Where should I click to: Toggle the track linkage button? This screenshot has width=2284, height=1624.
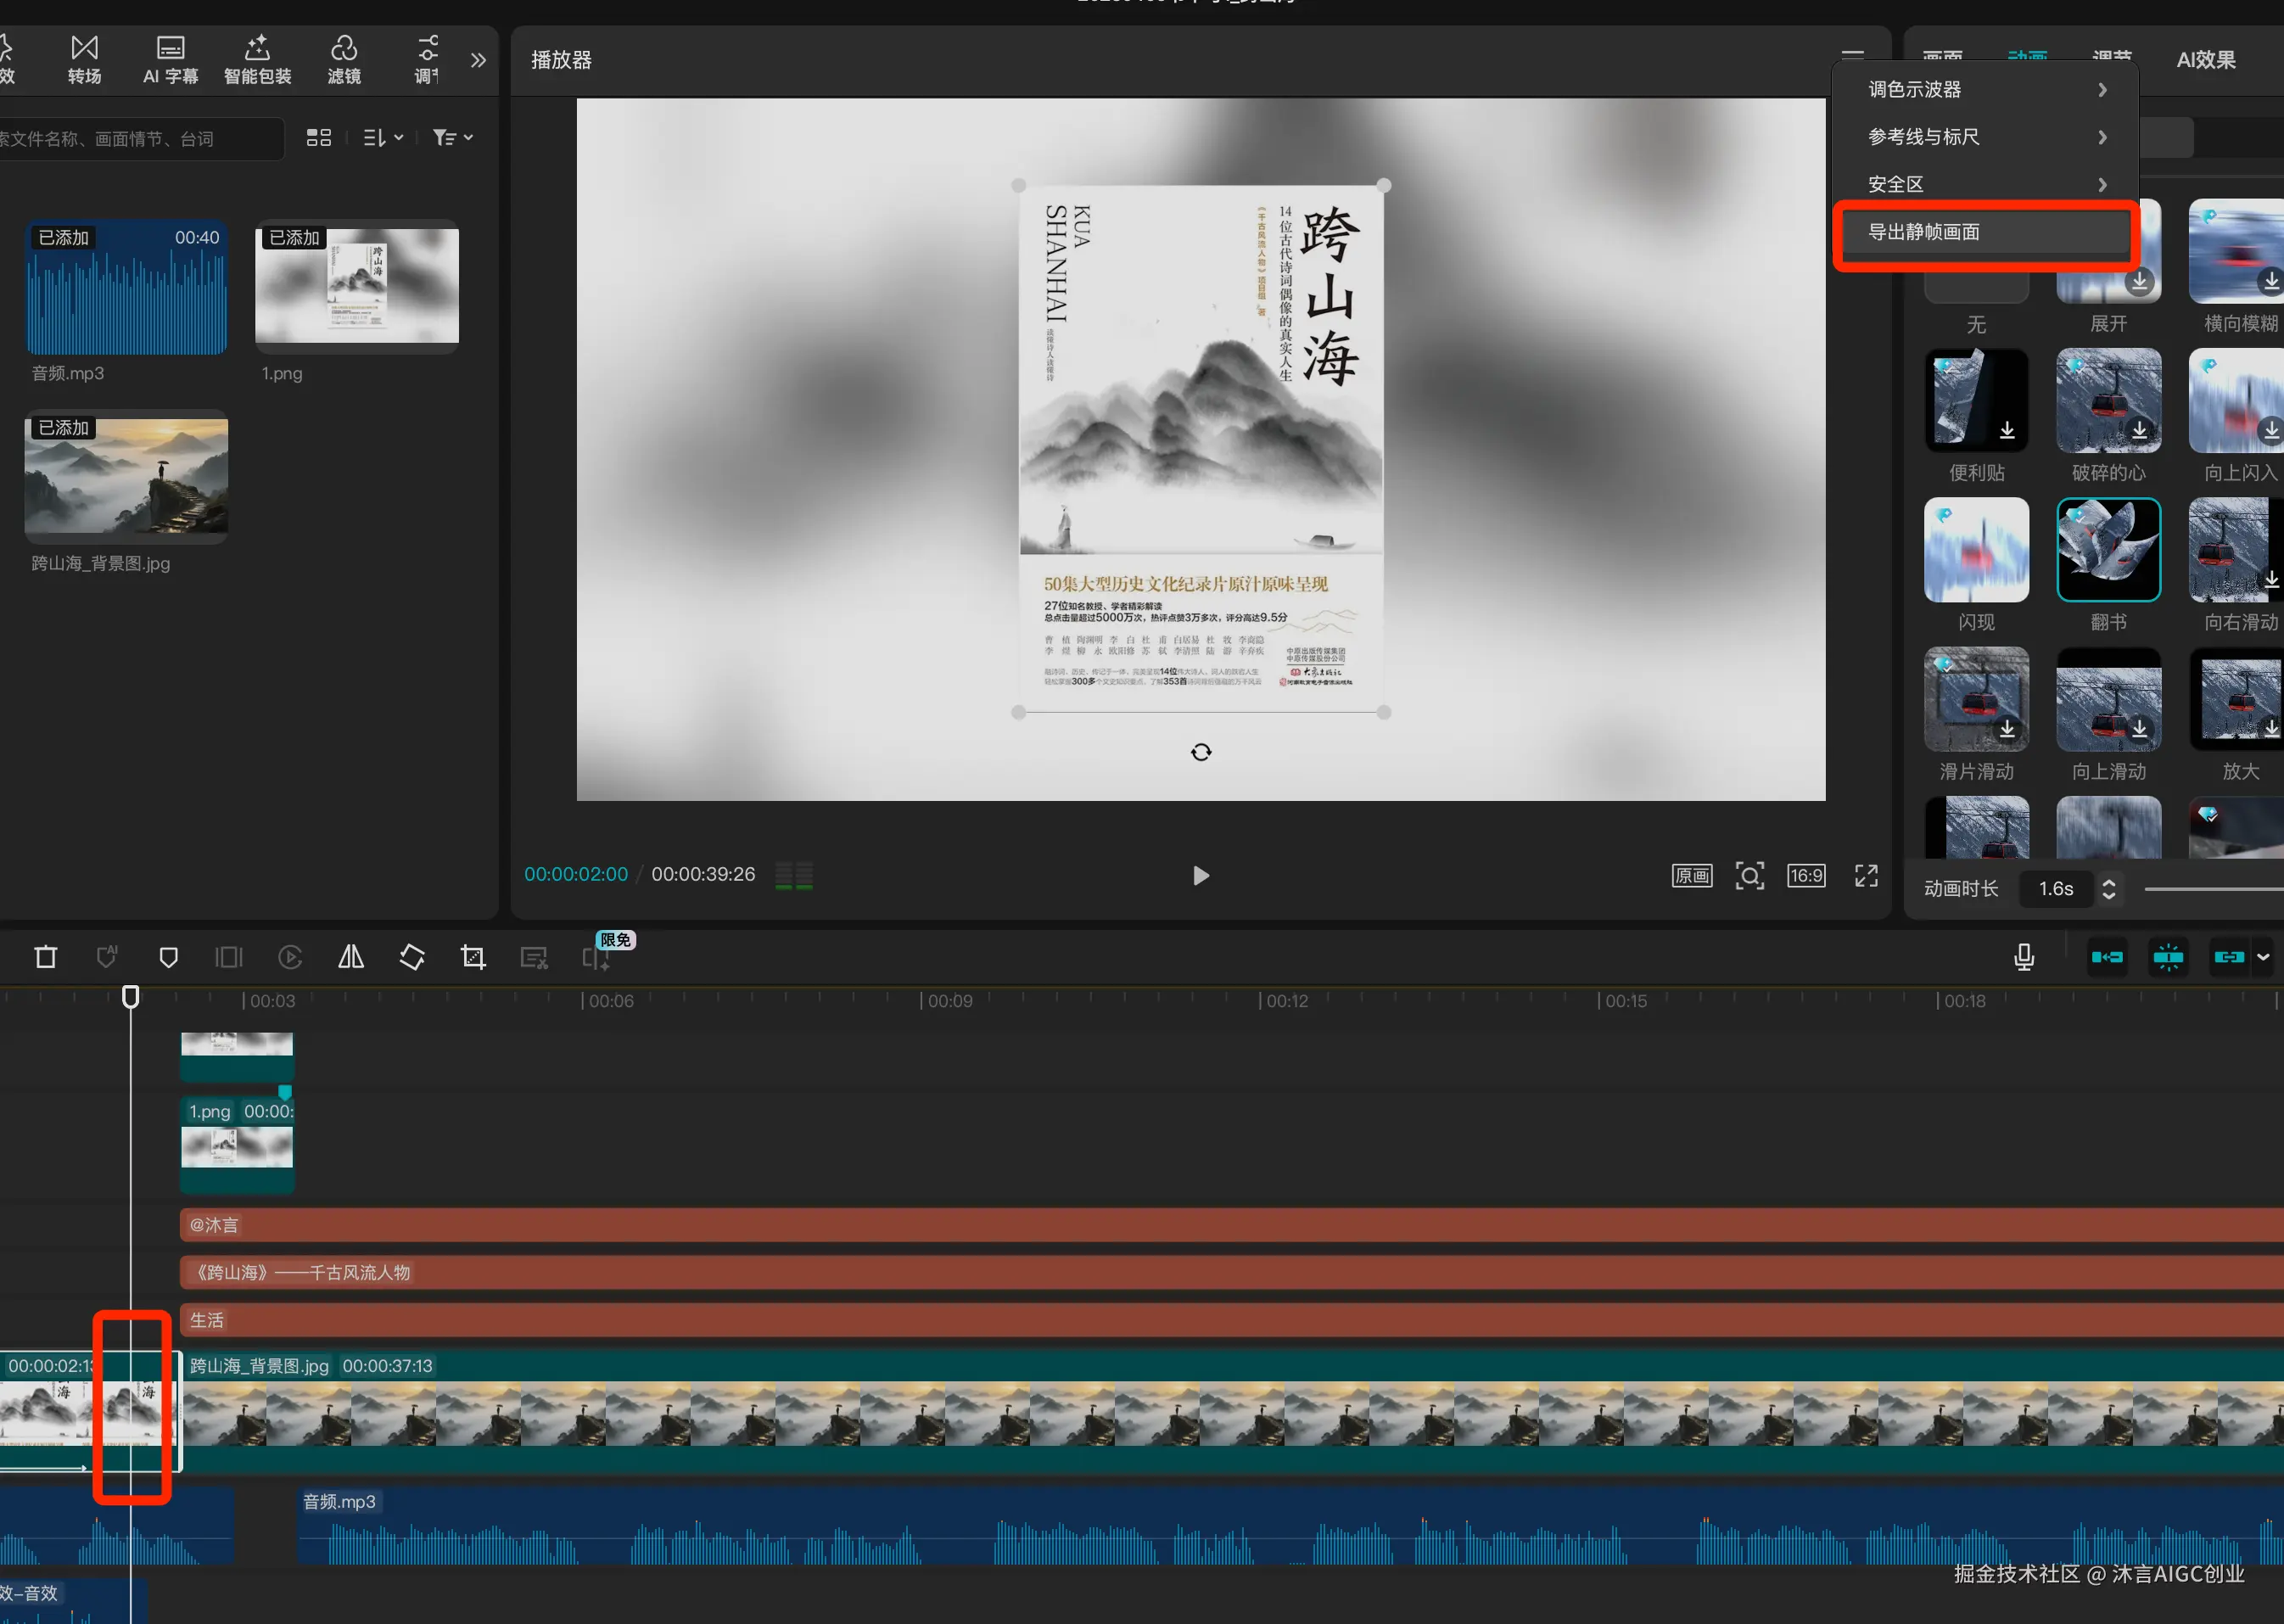coord(2229,957)
